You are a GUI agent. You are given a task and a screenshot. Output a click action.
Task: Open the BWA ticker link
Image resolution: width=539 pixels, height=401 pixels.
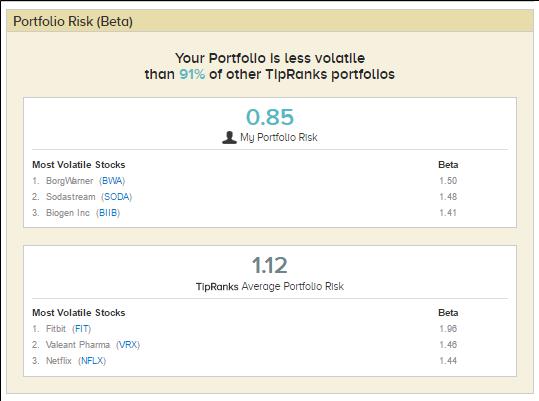coord(112,181)
